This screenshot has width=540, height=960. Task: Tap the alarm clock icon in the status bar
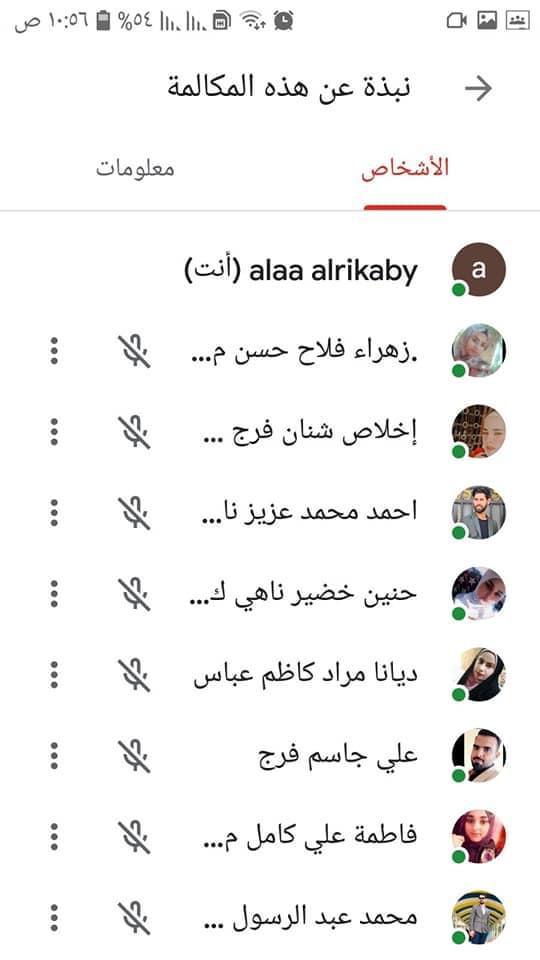pyautogui.click(x=283, y=21)
